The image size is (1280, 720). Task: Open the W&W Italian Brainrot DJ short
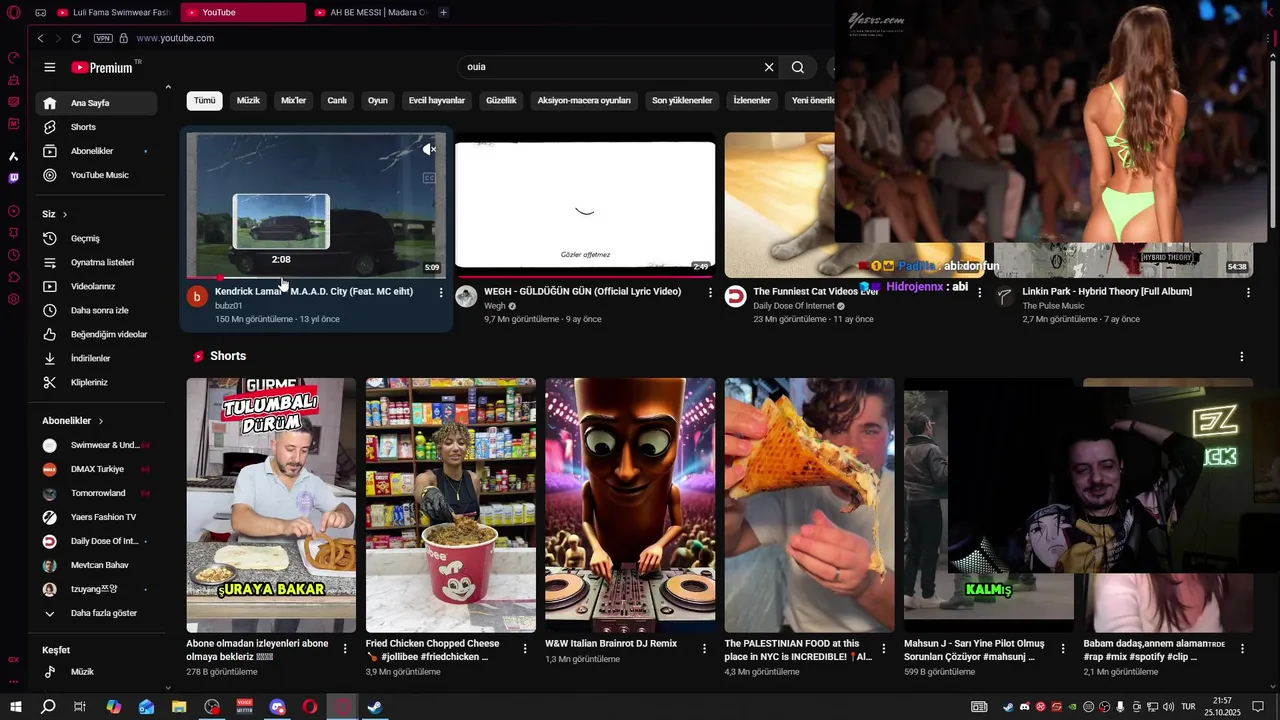(630, 505)
